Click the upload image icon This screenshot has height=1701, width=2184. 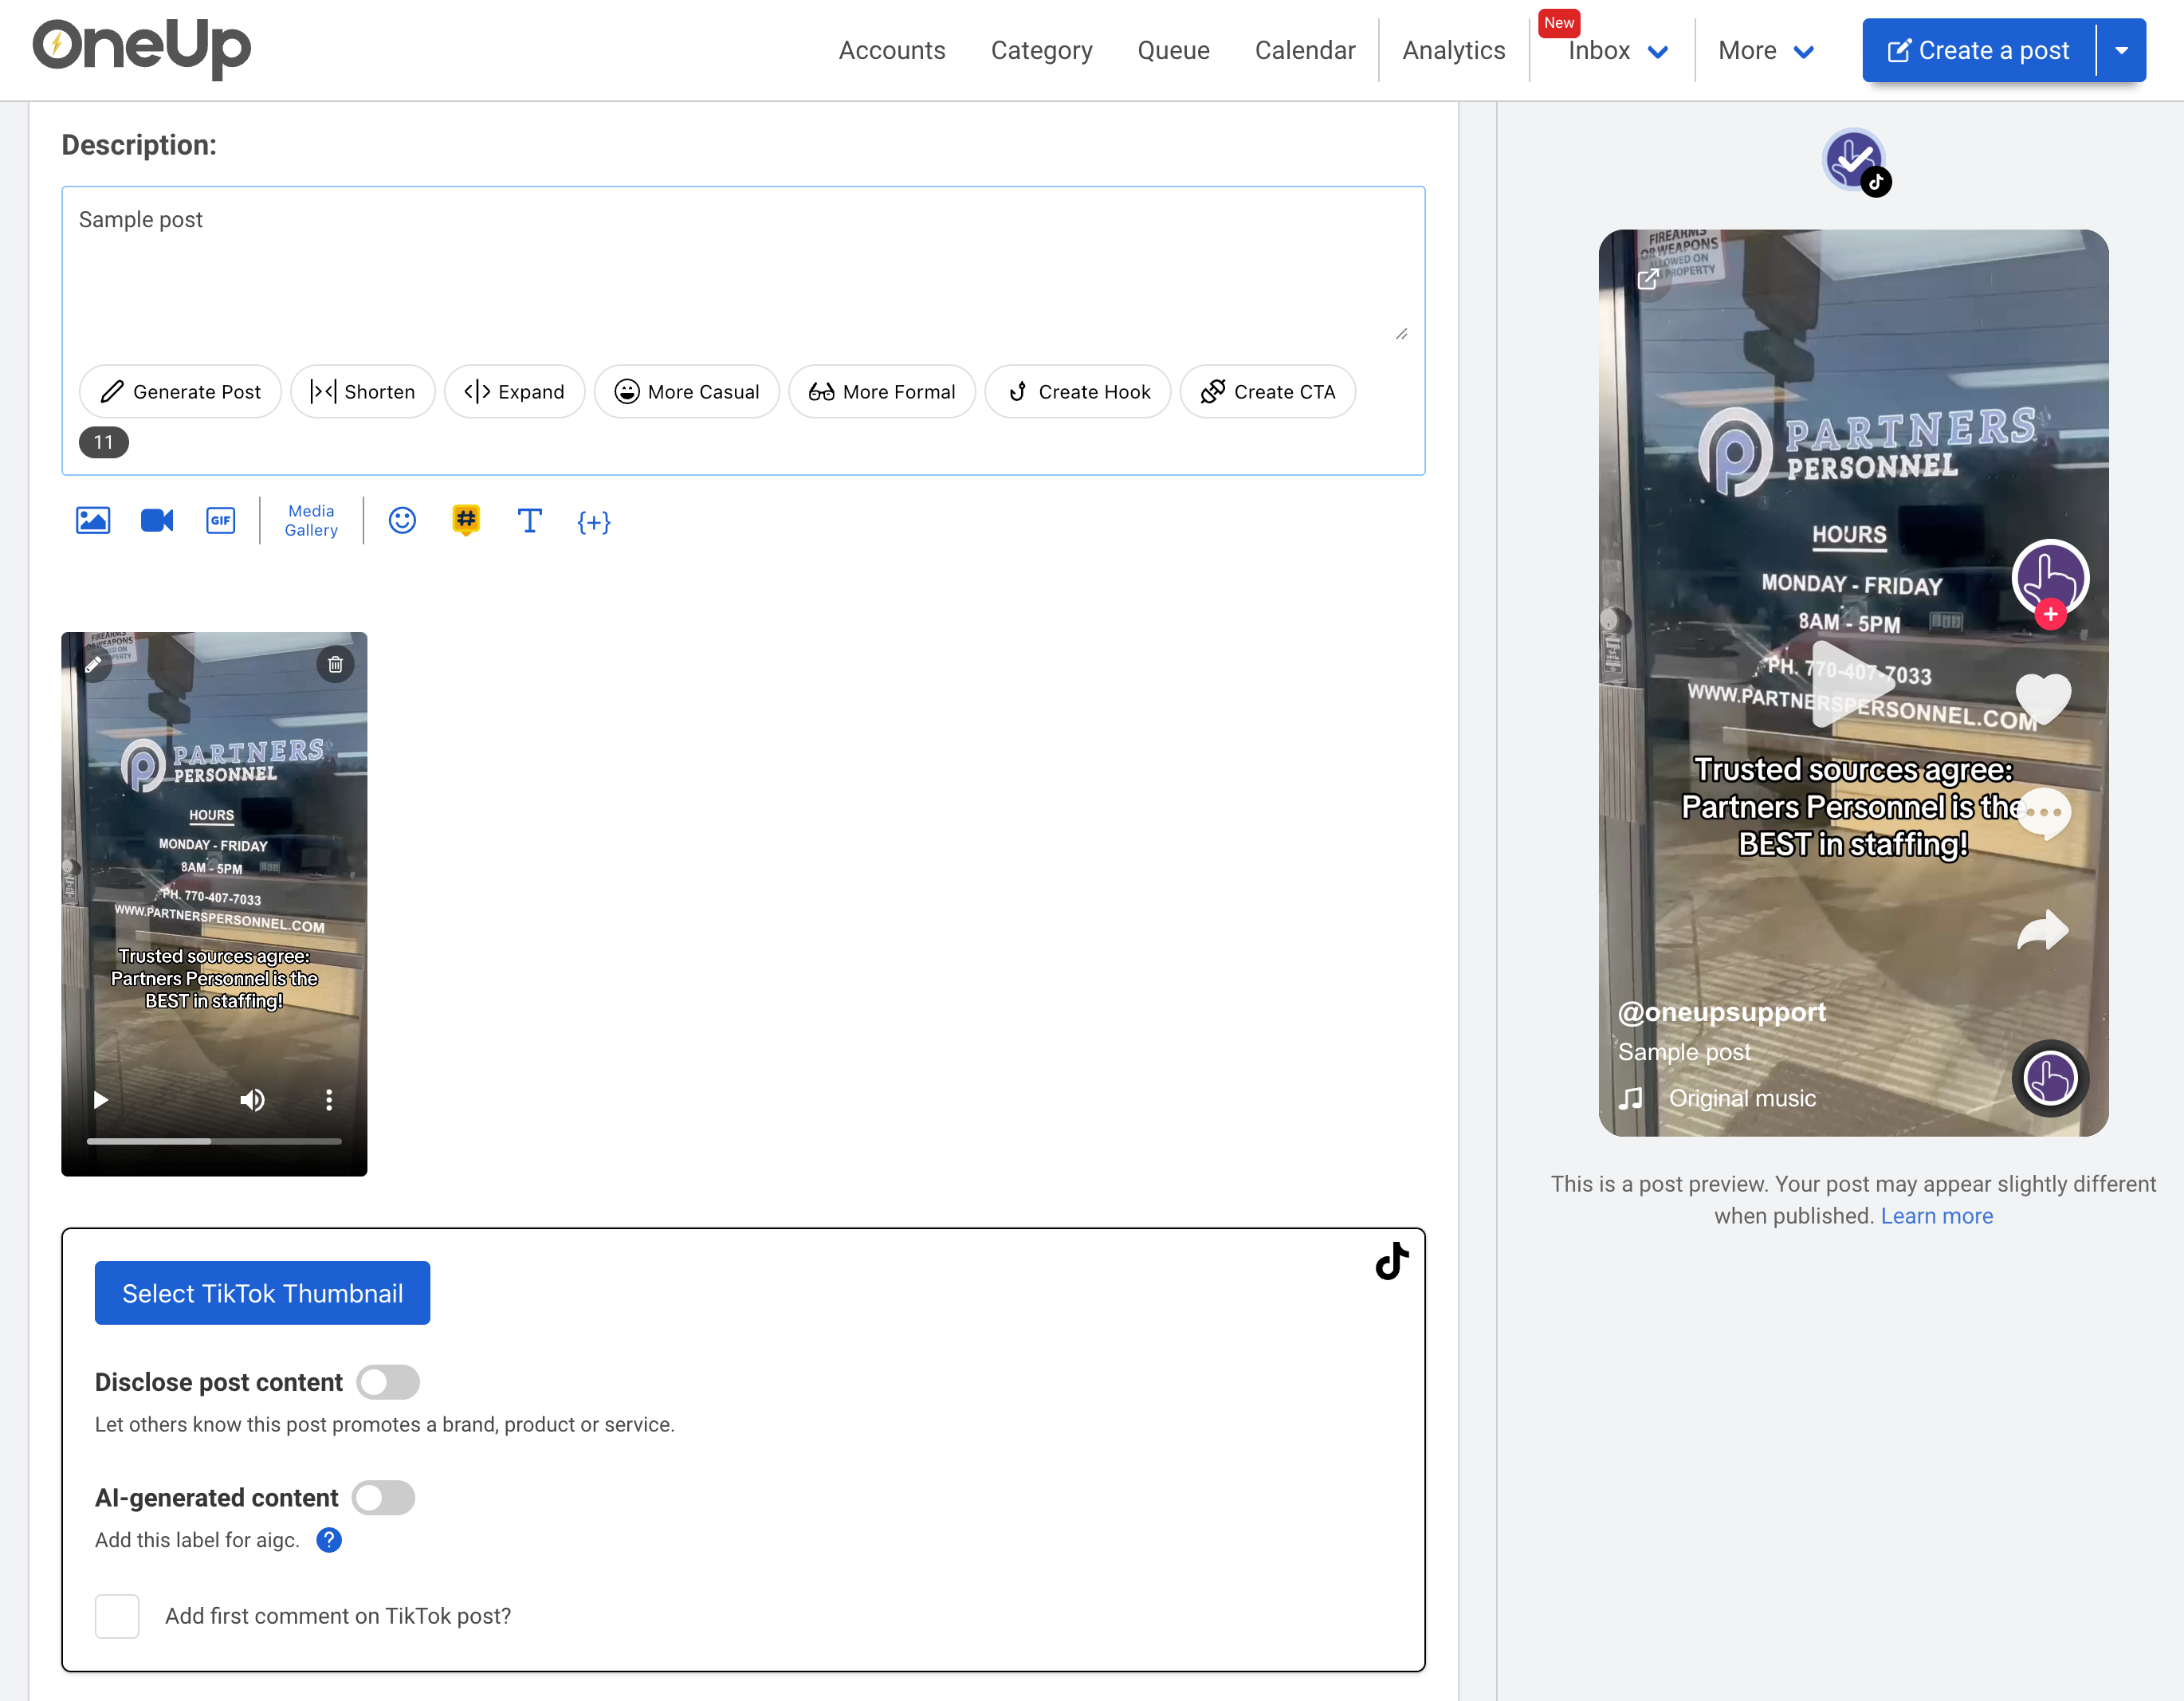click(93, 521)
